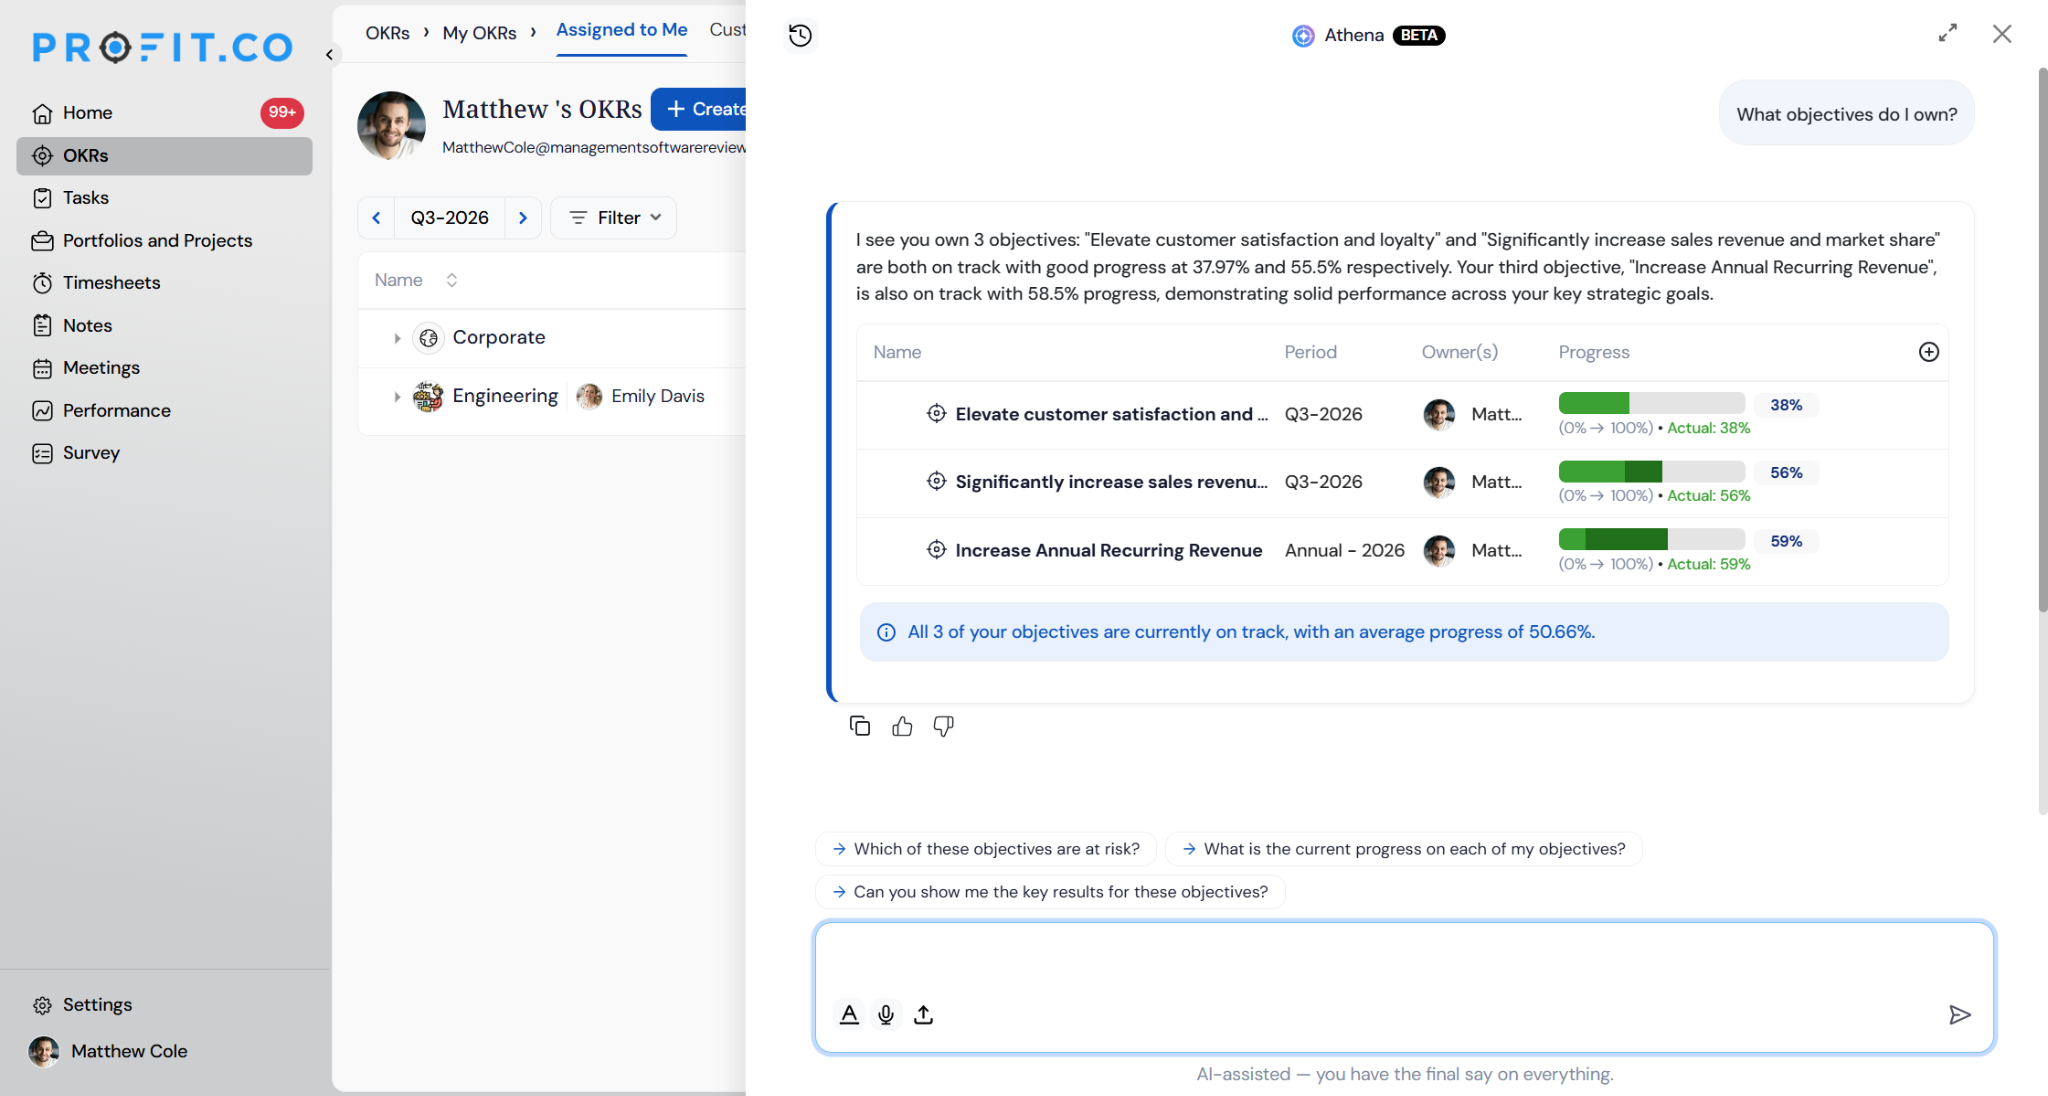Click the Owner(s) column header
This screenshot has width=2048, height=1096.
(1459, 352)
